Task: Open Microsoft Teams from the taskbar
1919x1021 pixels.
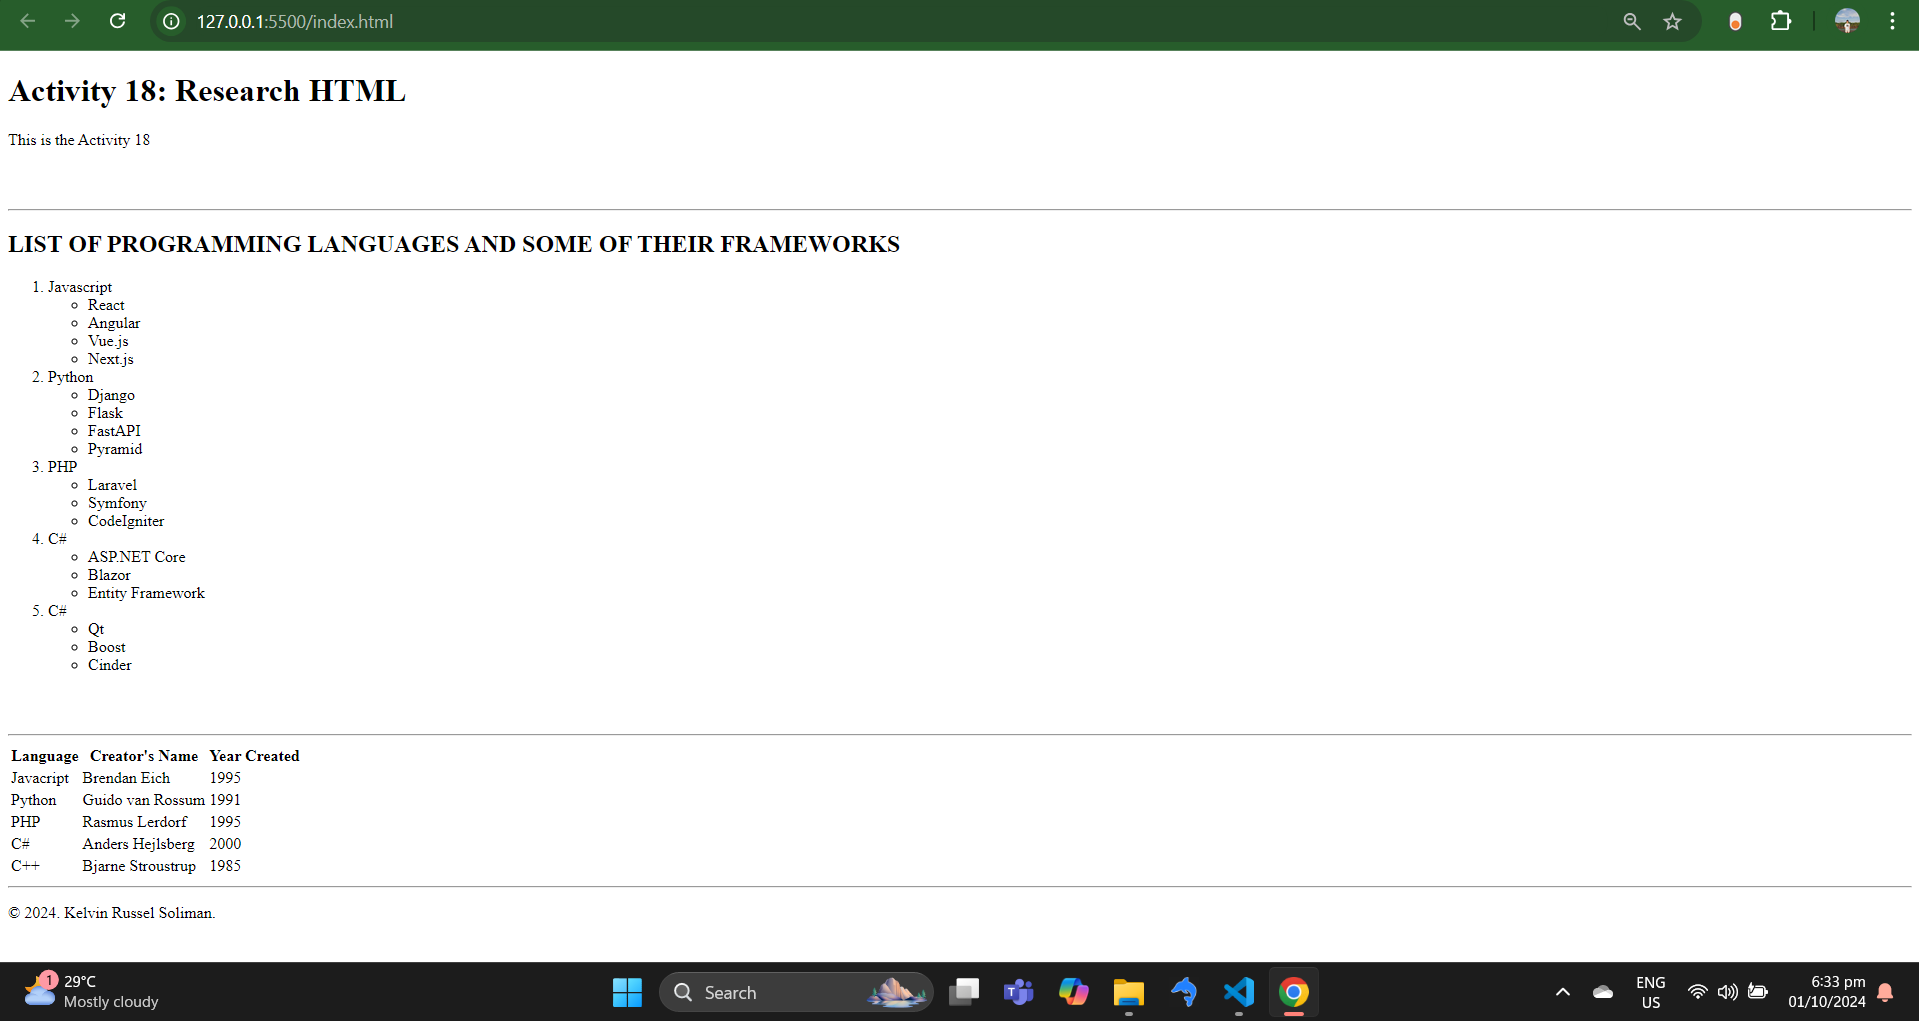Action: tap(1019, 992)
